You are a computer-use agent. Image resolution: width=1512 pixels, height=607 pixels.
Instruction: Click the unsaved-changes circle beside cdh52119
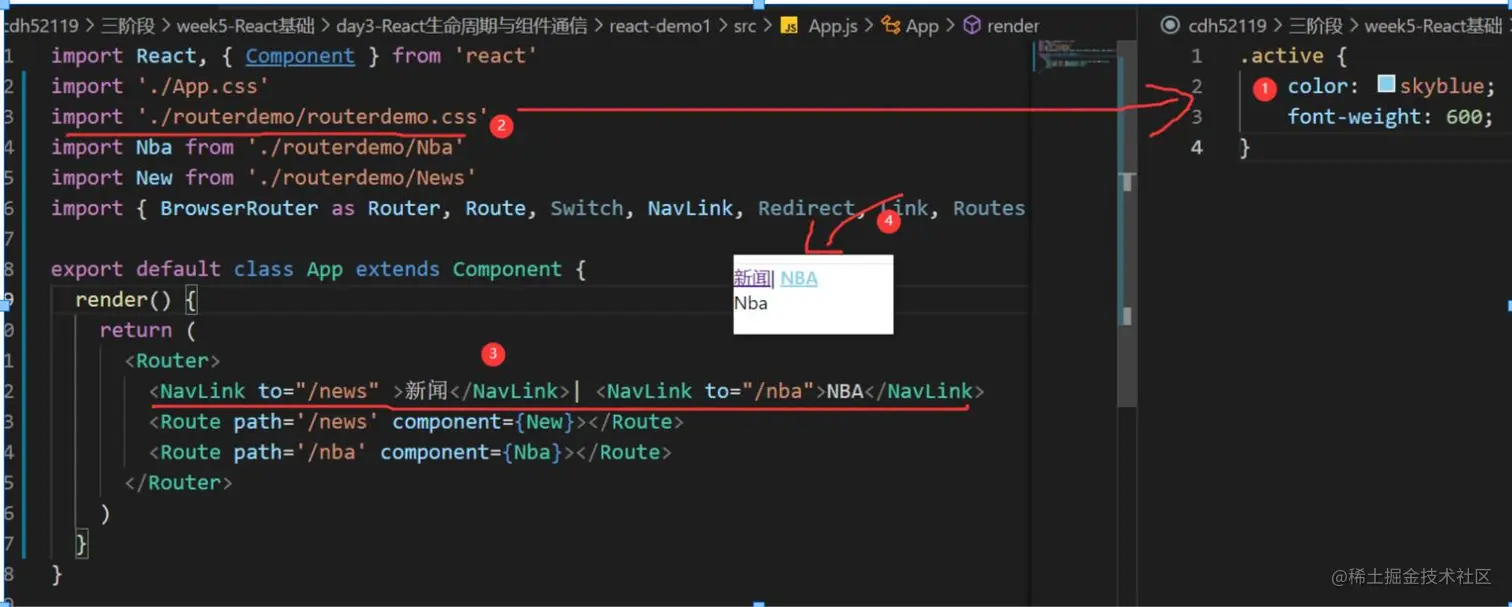click(1172, 25)
